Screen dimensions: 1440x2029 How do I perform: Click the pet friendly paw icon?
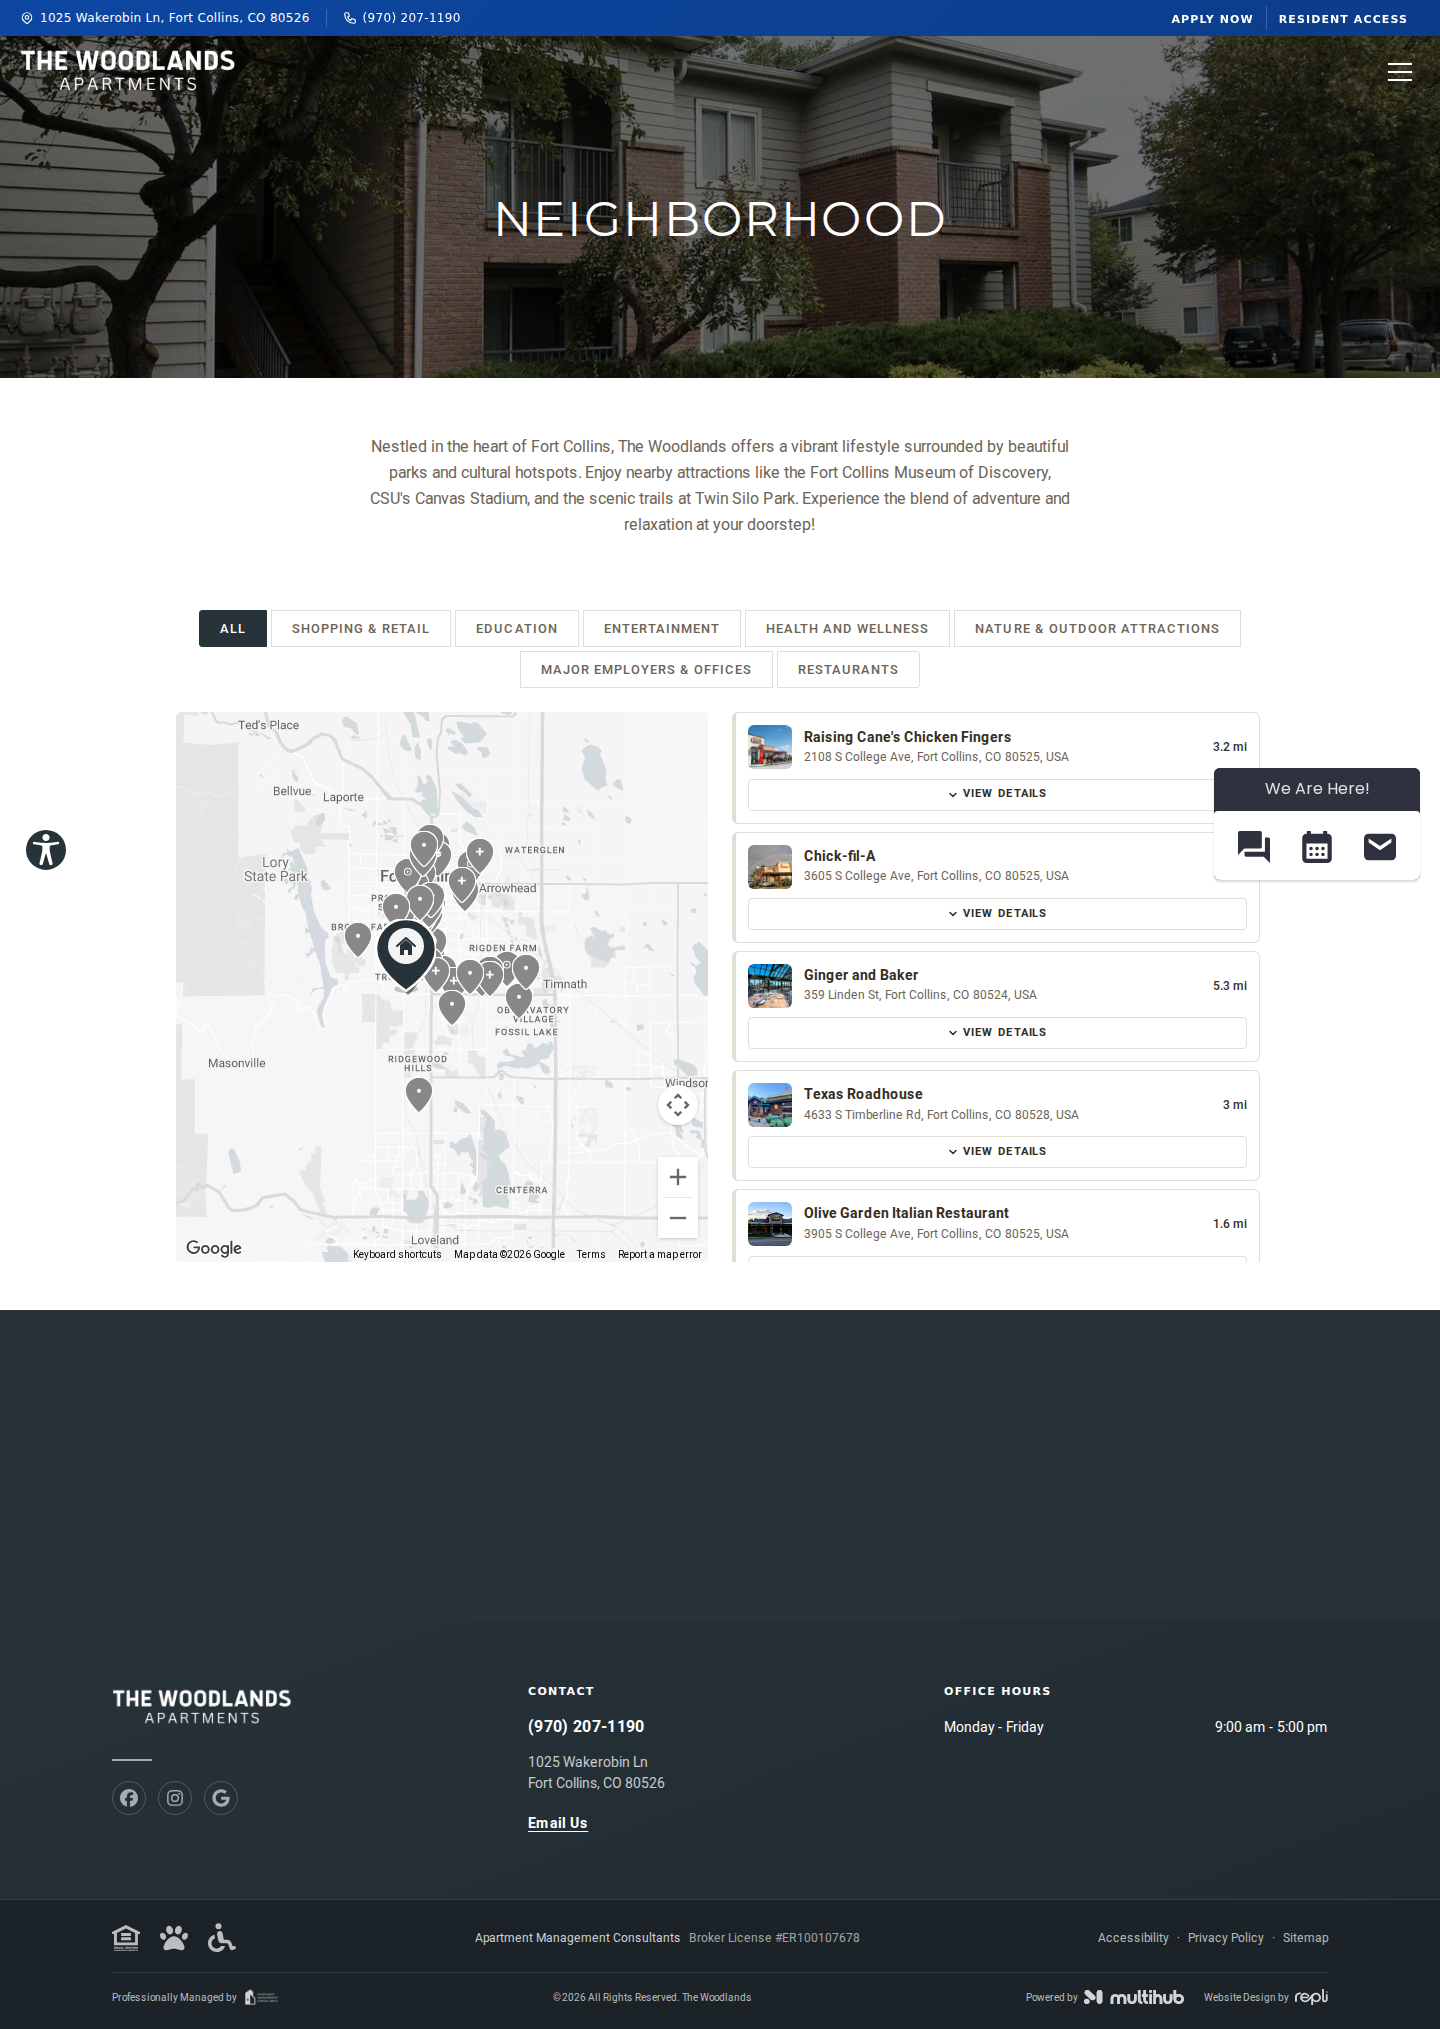[174, 1938]
